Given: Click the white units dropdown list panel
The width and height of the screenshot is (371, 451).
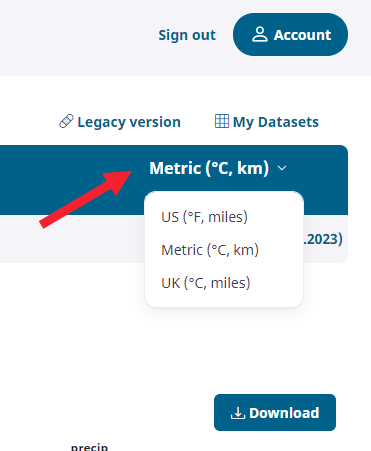Looking at the screenshot, I should click(224, 249).
